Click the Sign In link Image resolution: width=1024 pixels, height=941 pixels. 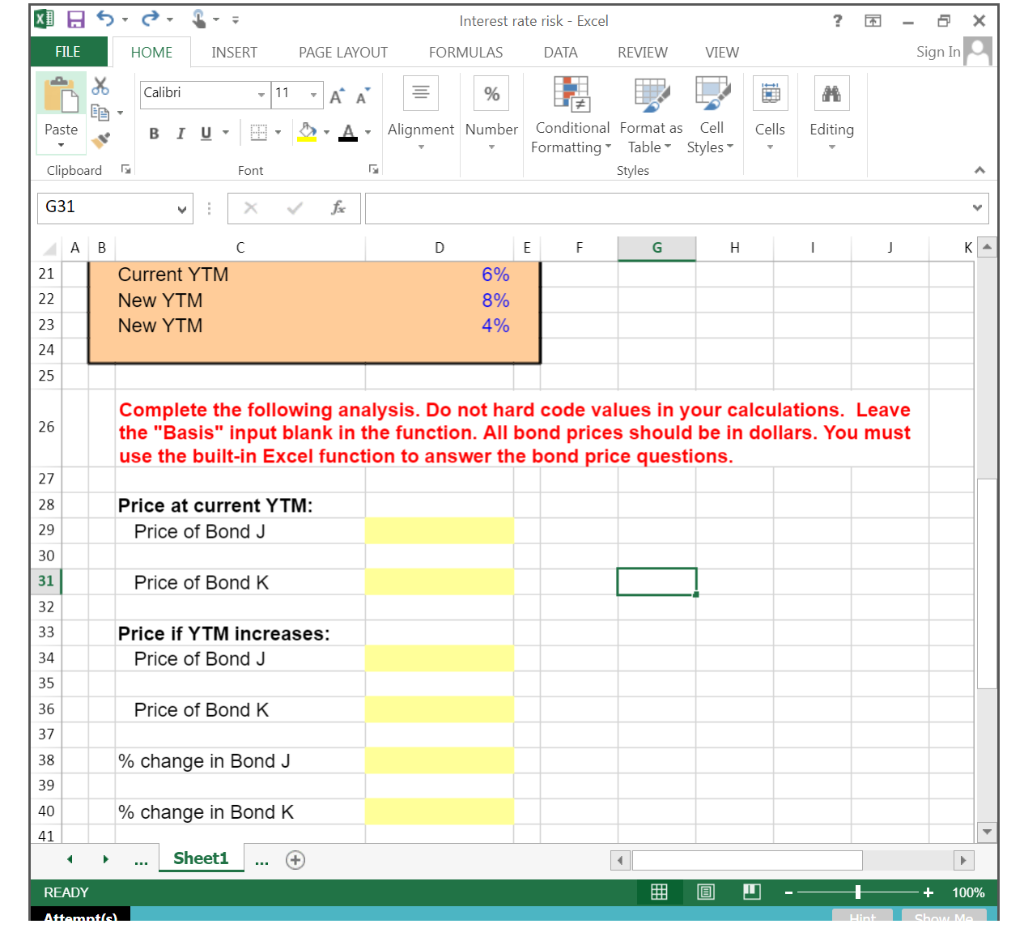pyautogui.click(x=937, y=51)
